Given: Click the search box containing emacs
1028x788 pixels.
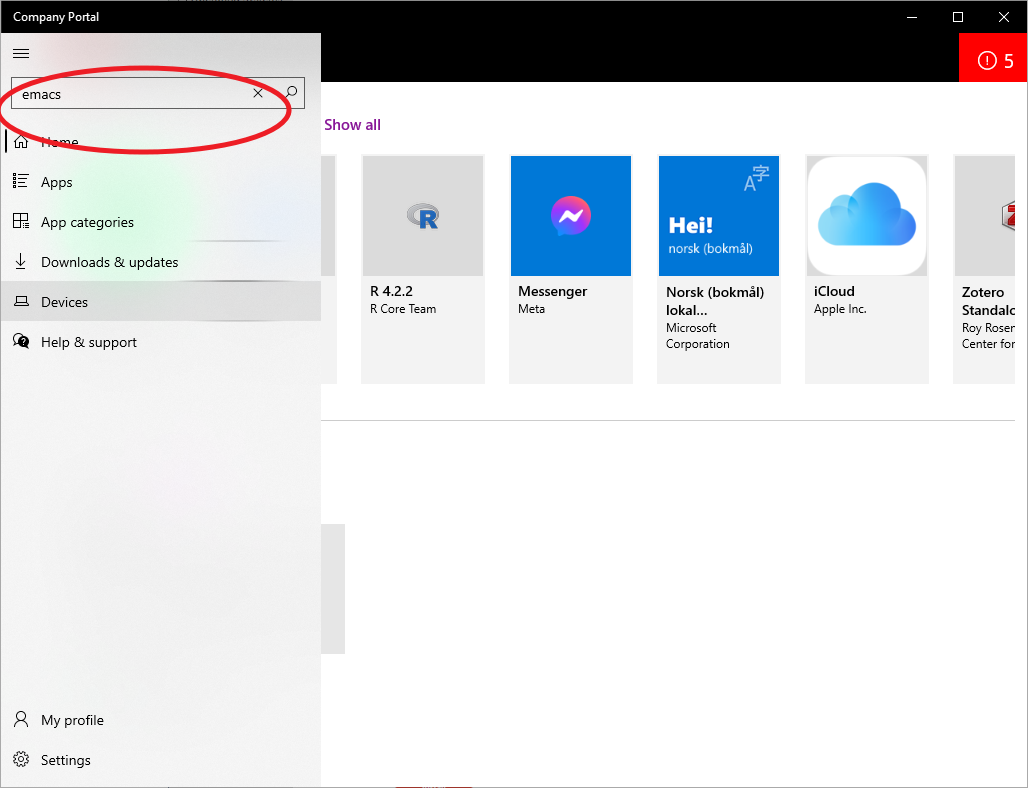Looking at the screenshot, I should coord(157,93).
